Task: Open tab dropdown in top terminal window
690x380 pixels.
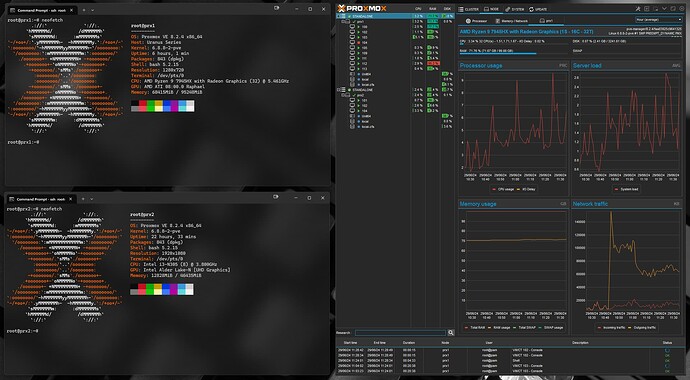Action: [x=92, y=10]
